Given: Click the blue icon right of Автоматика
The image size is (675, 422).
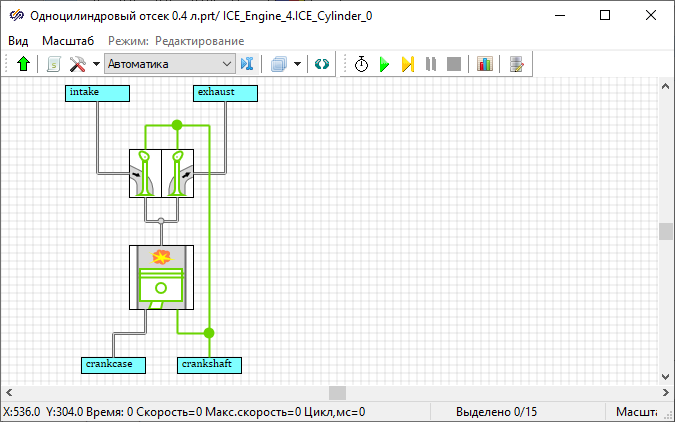Looking at the screenshot, I should [x=248, y=64].
